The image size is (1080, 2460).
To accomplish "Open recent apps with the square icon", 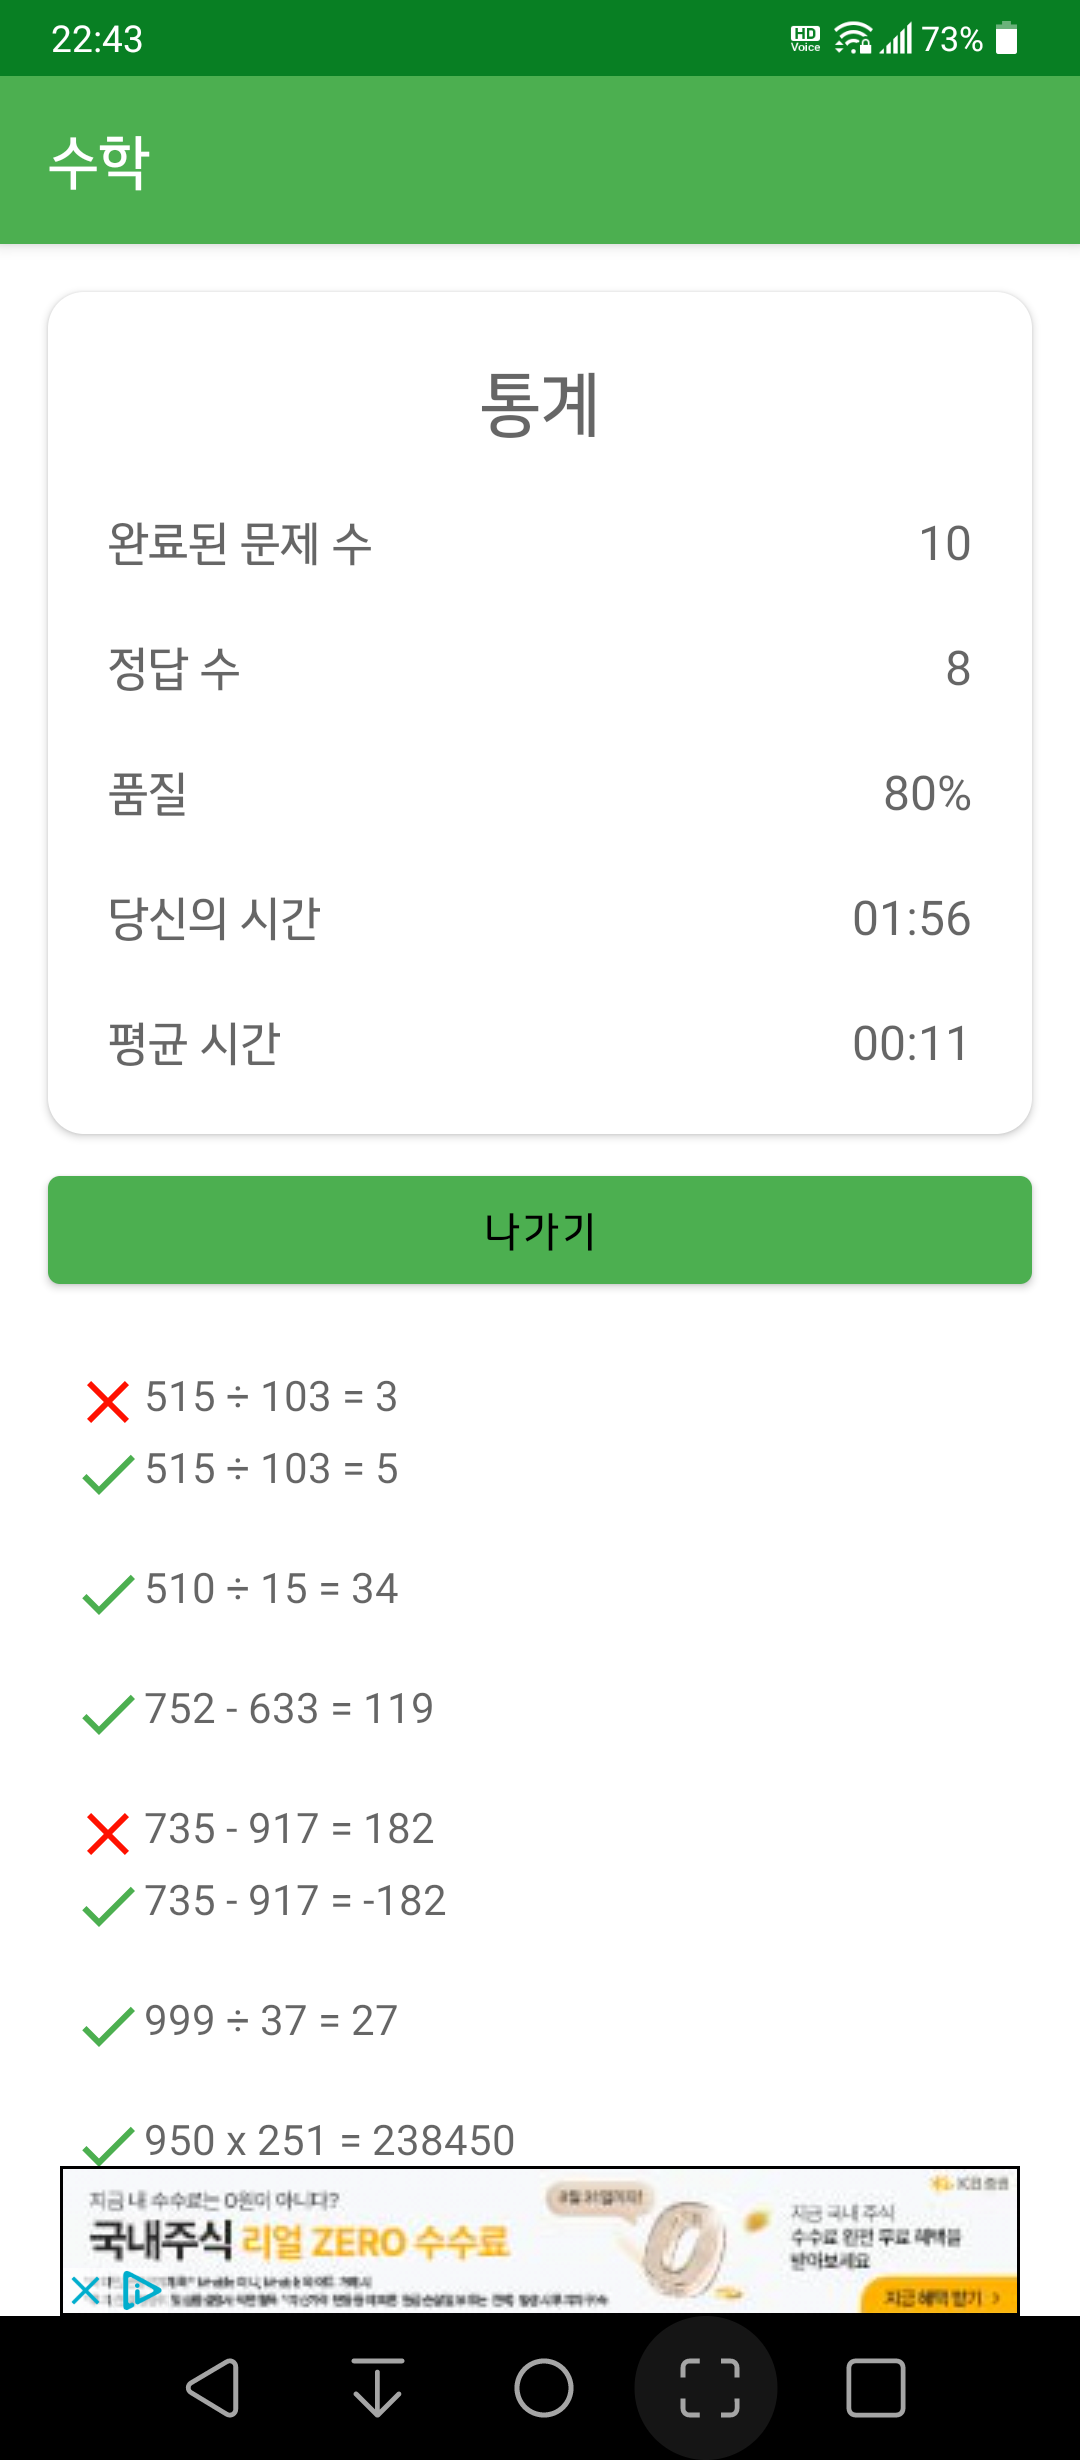I will 876,2388.
